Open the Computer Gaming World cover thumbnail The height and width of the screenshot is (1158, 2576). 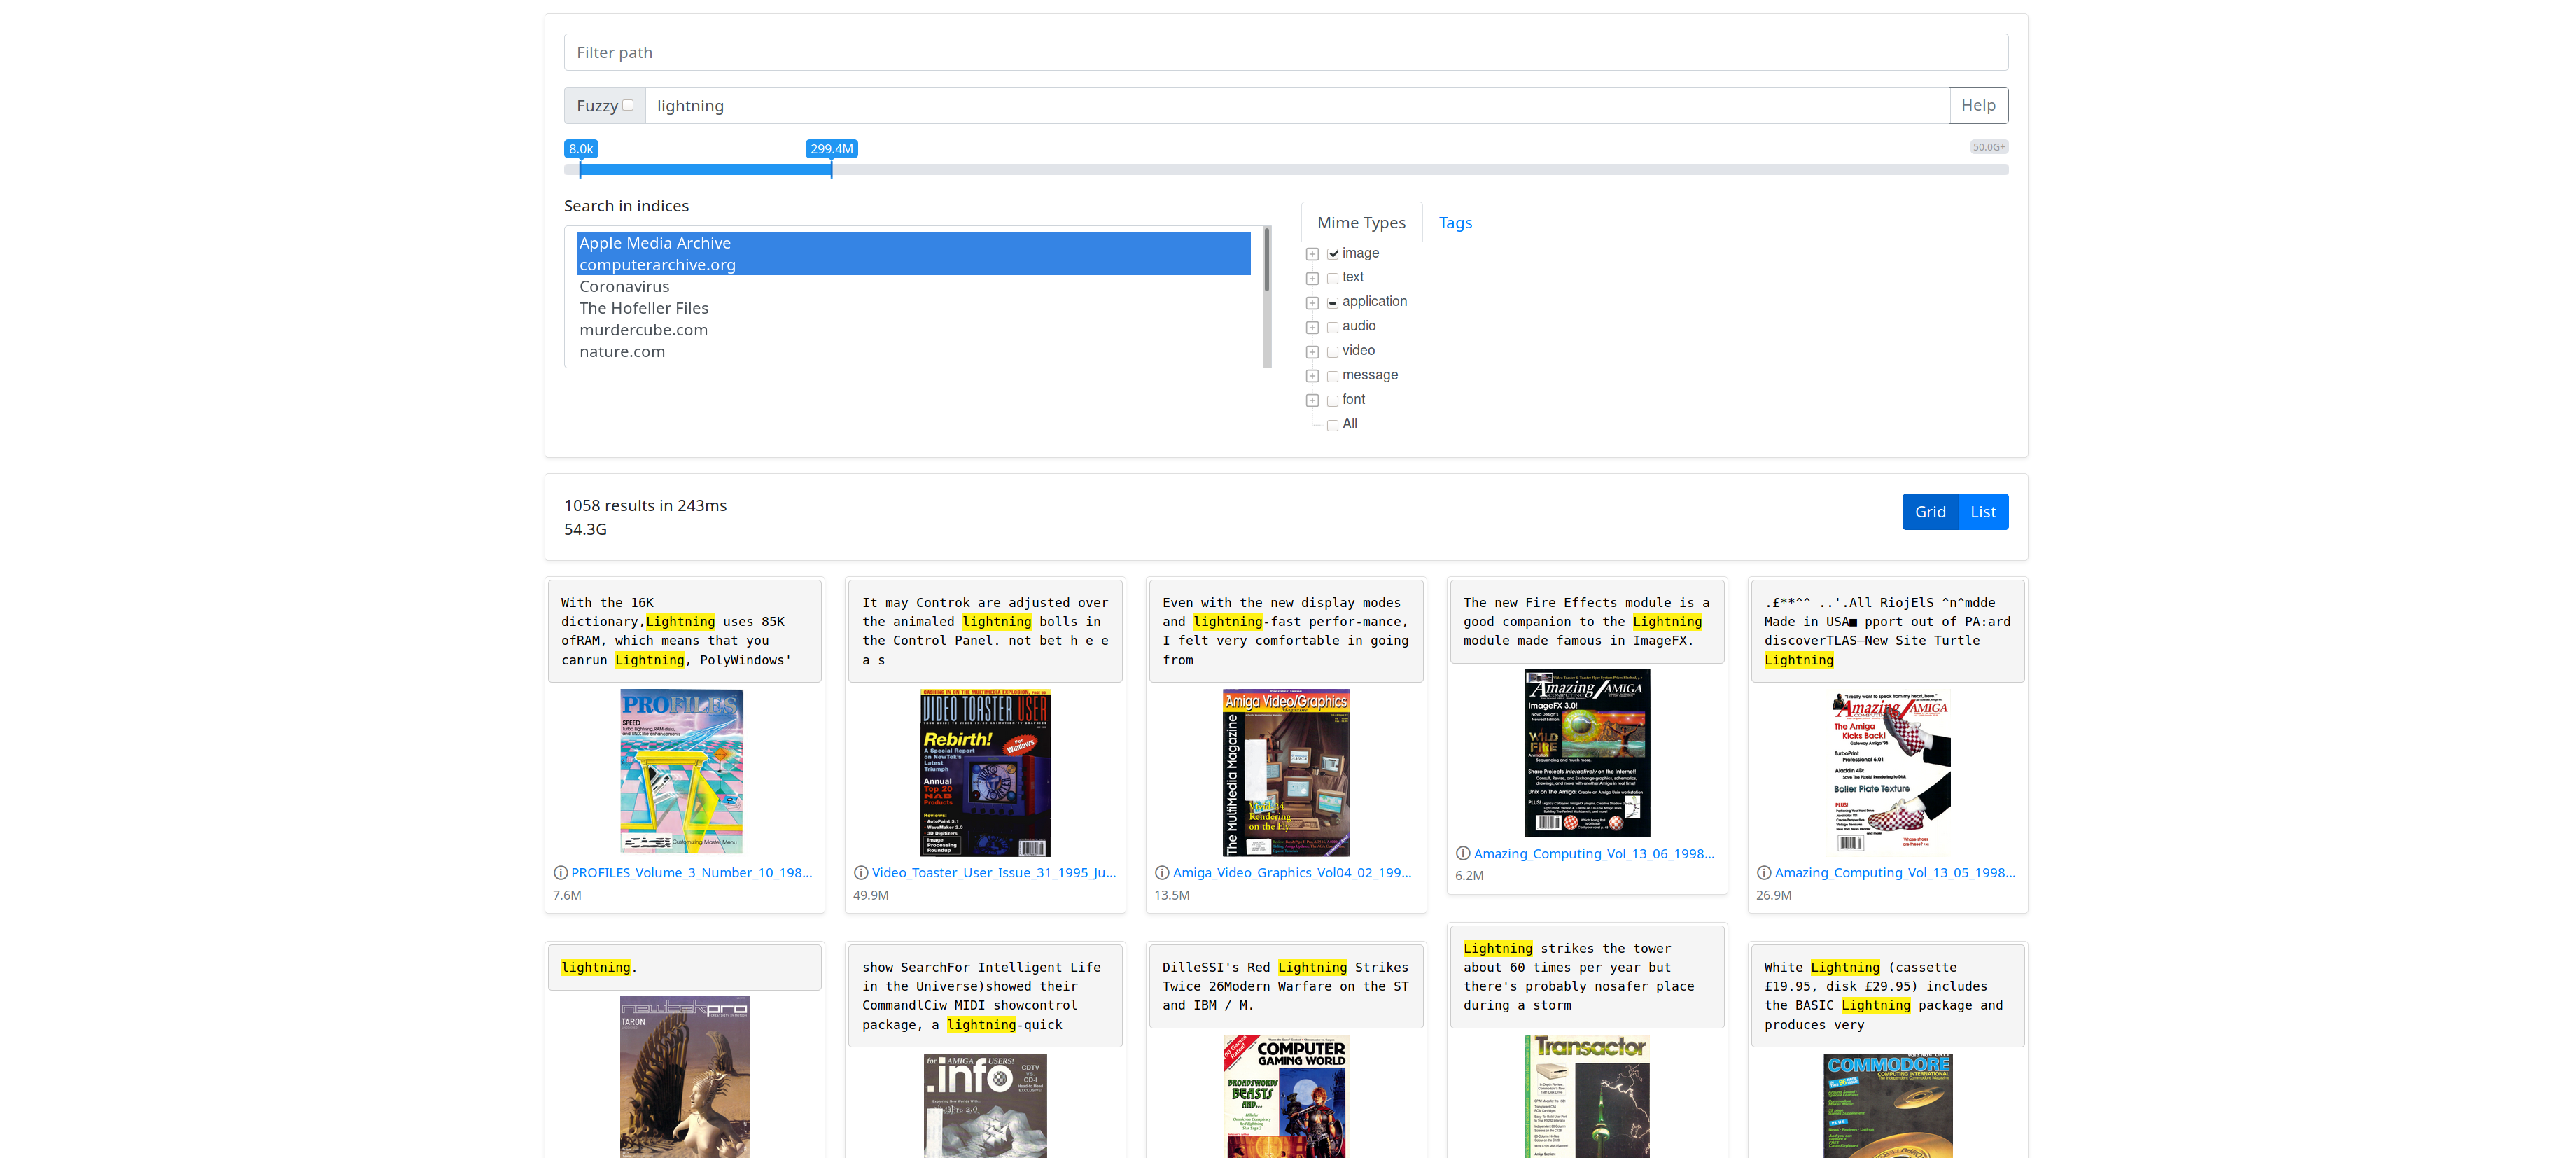point(1286,1096)
